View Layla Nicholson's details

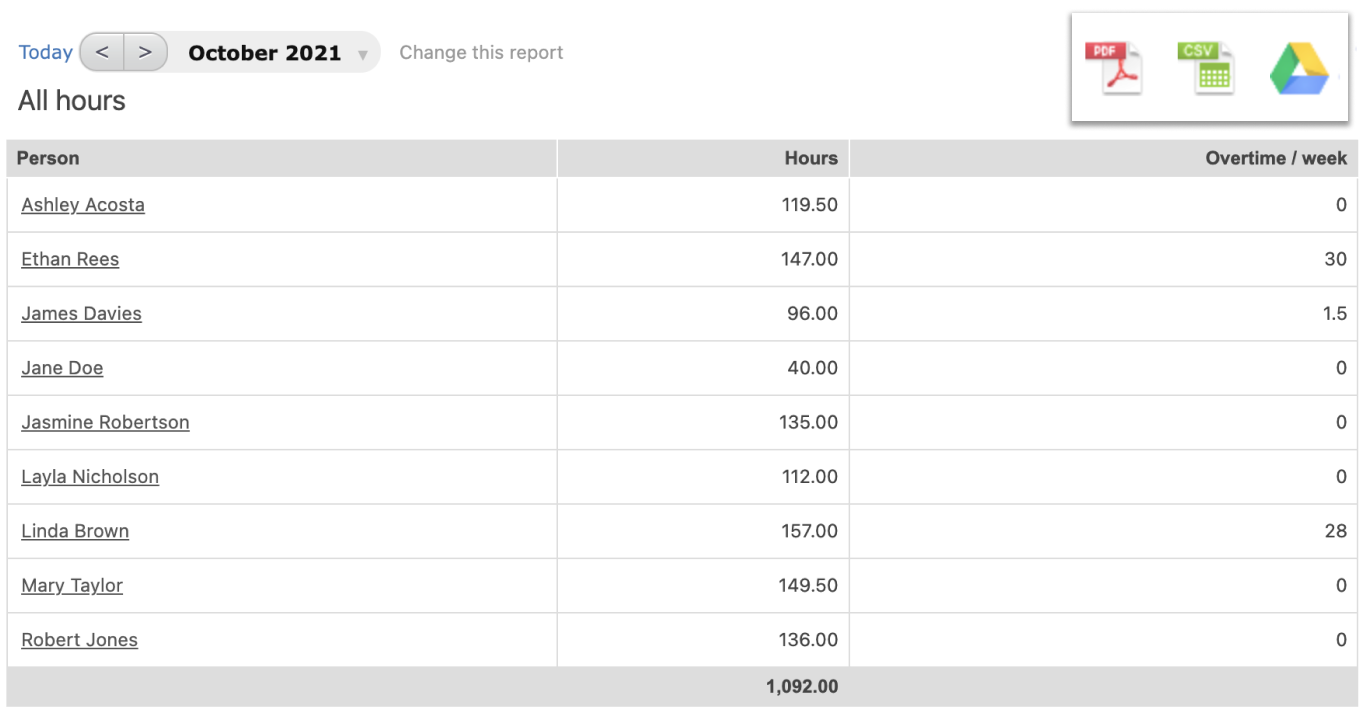point(90,477)
